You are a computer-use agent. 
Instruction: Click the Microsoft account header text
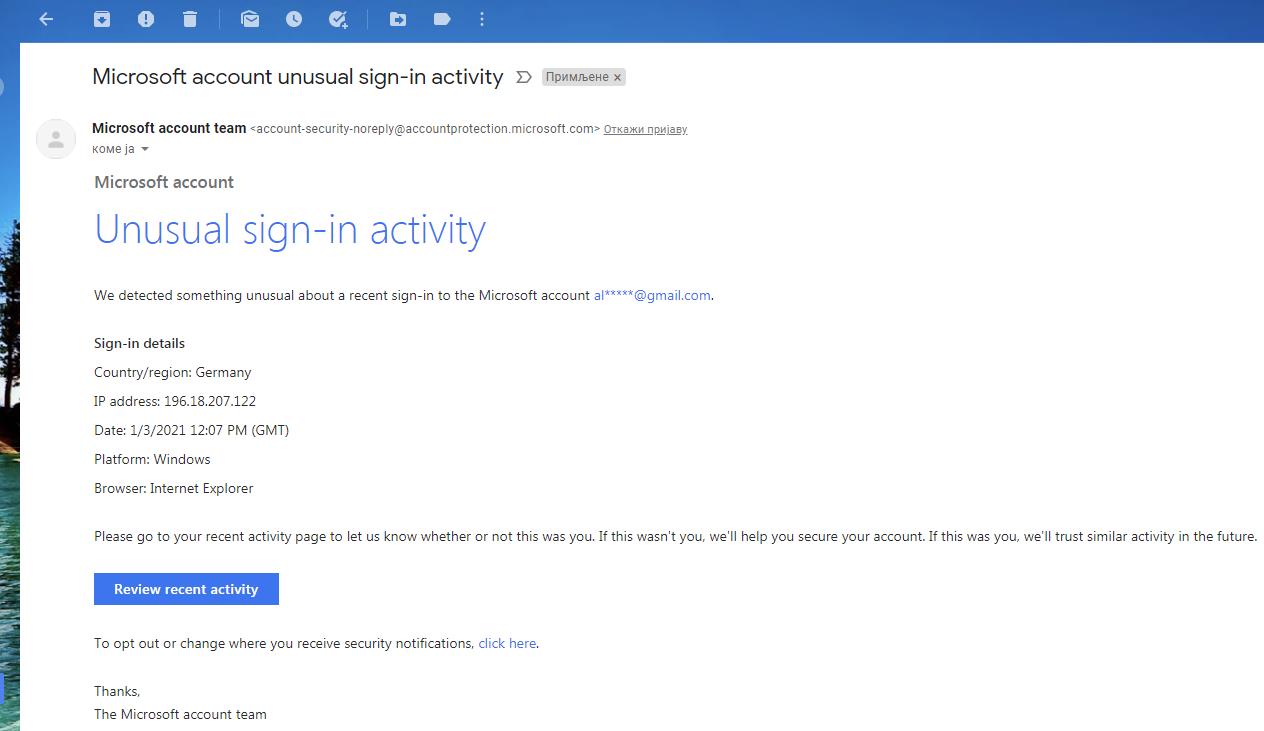click(164, 182)
